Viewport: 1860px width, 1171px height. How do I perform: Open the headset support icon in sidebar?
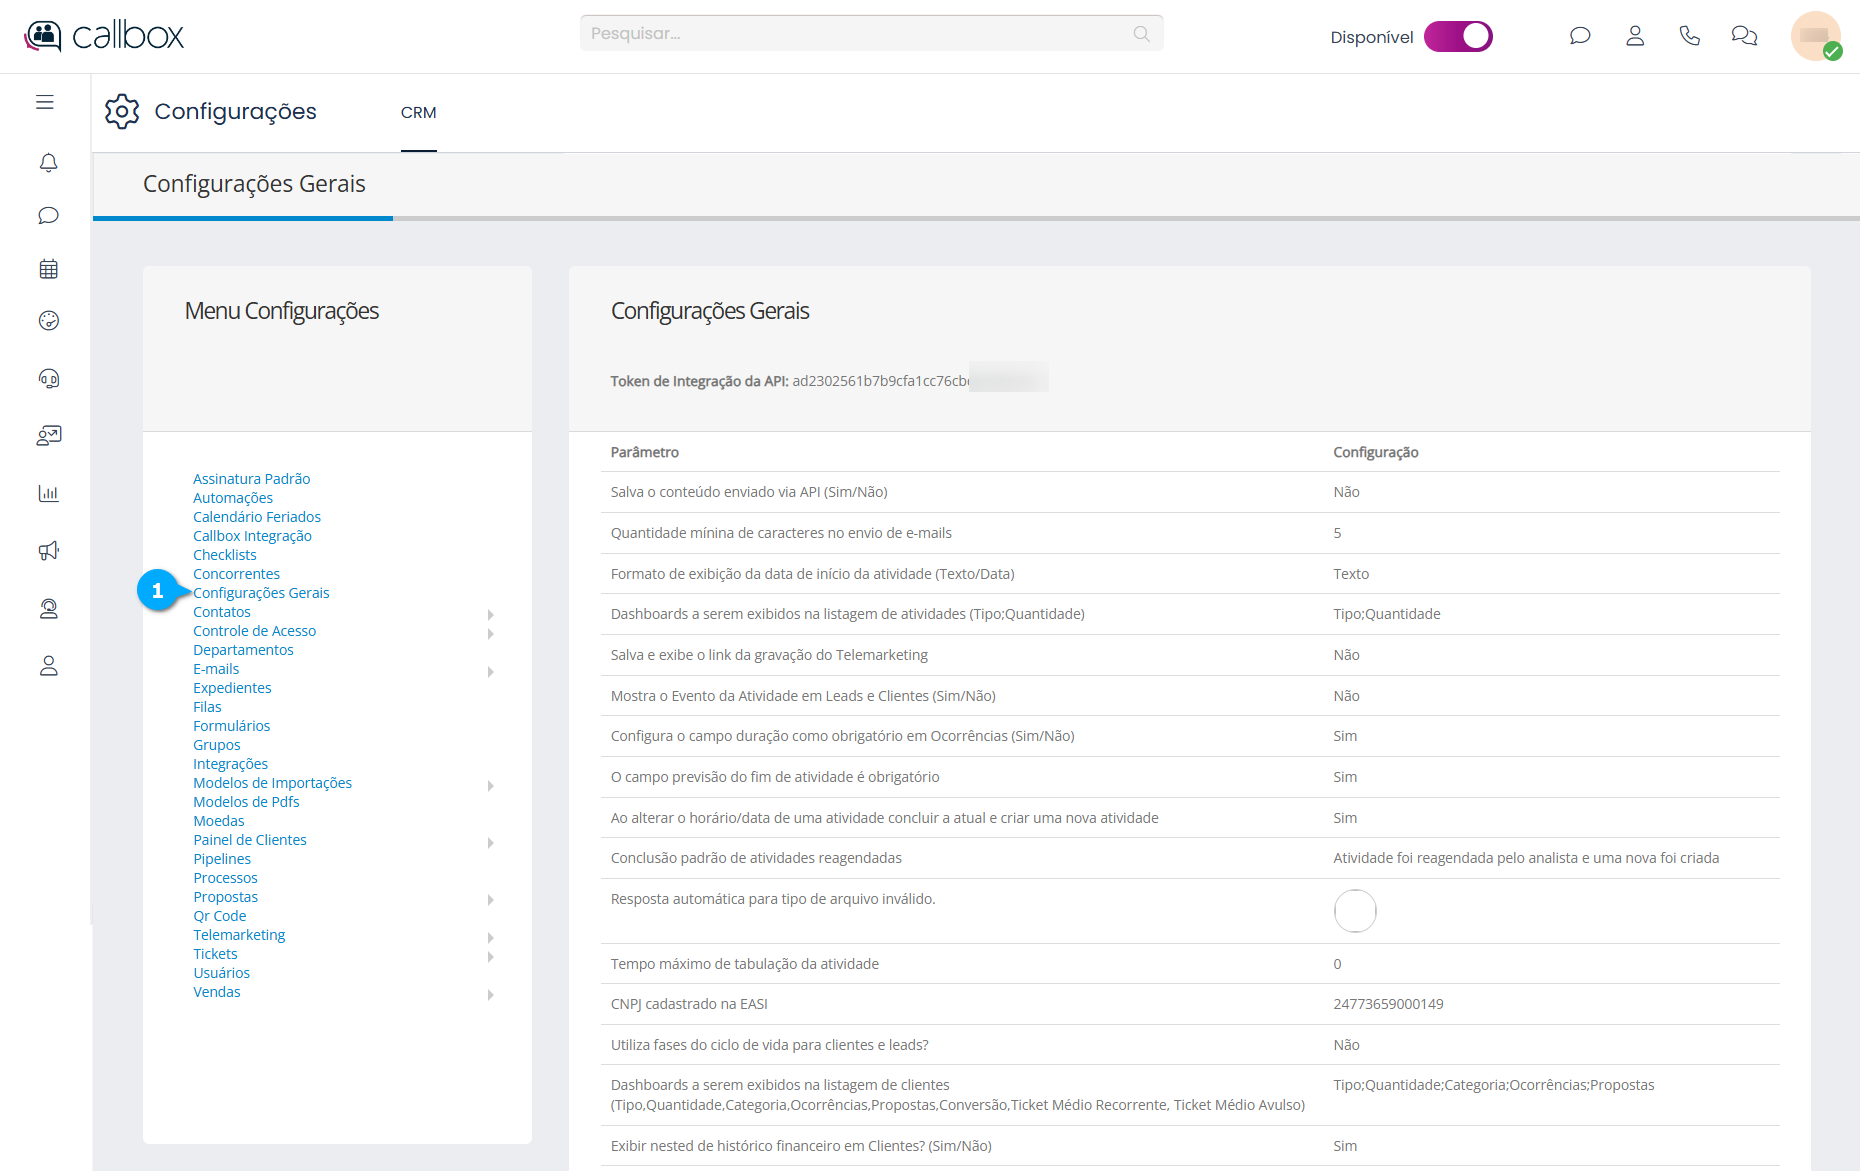tap(48, 378)
